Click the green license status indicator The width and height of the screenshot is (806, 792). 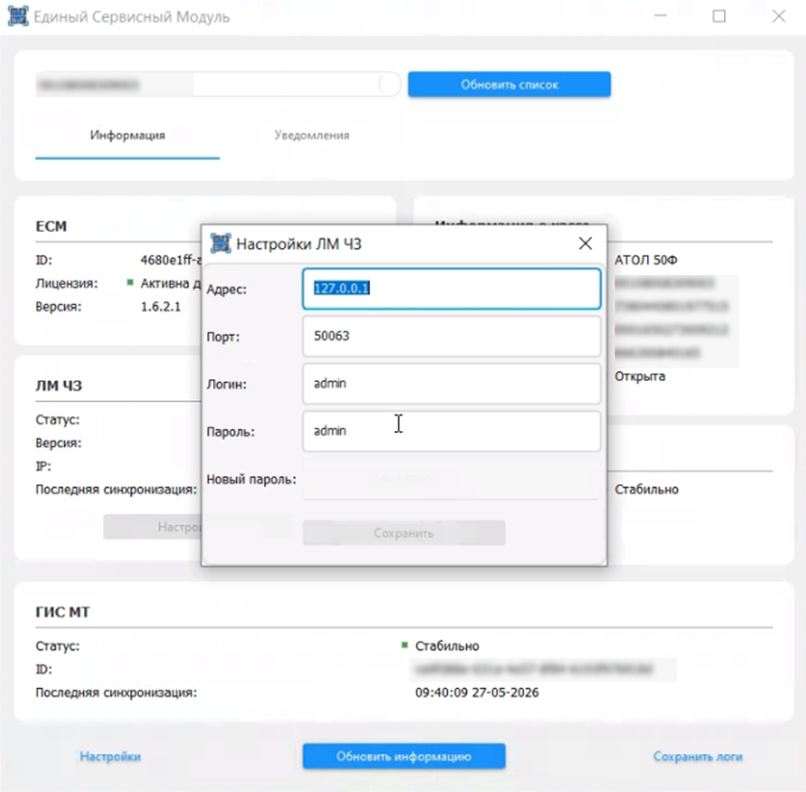coord(130,282)
